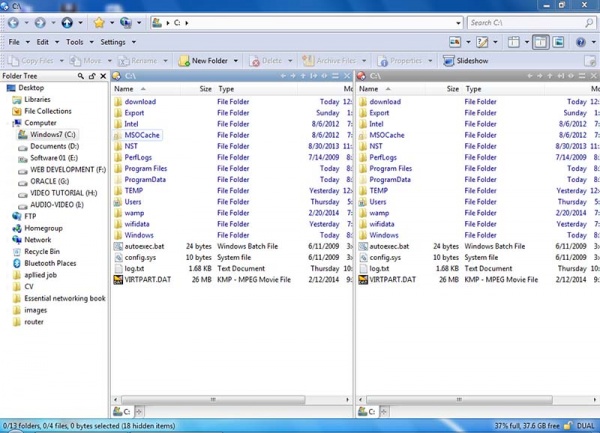Viewport: 600px width, 433px height.
Task: Open the File menu
Action: pos(14,42)
